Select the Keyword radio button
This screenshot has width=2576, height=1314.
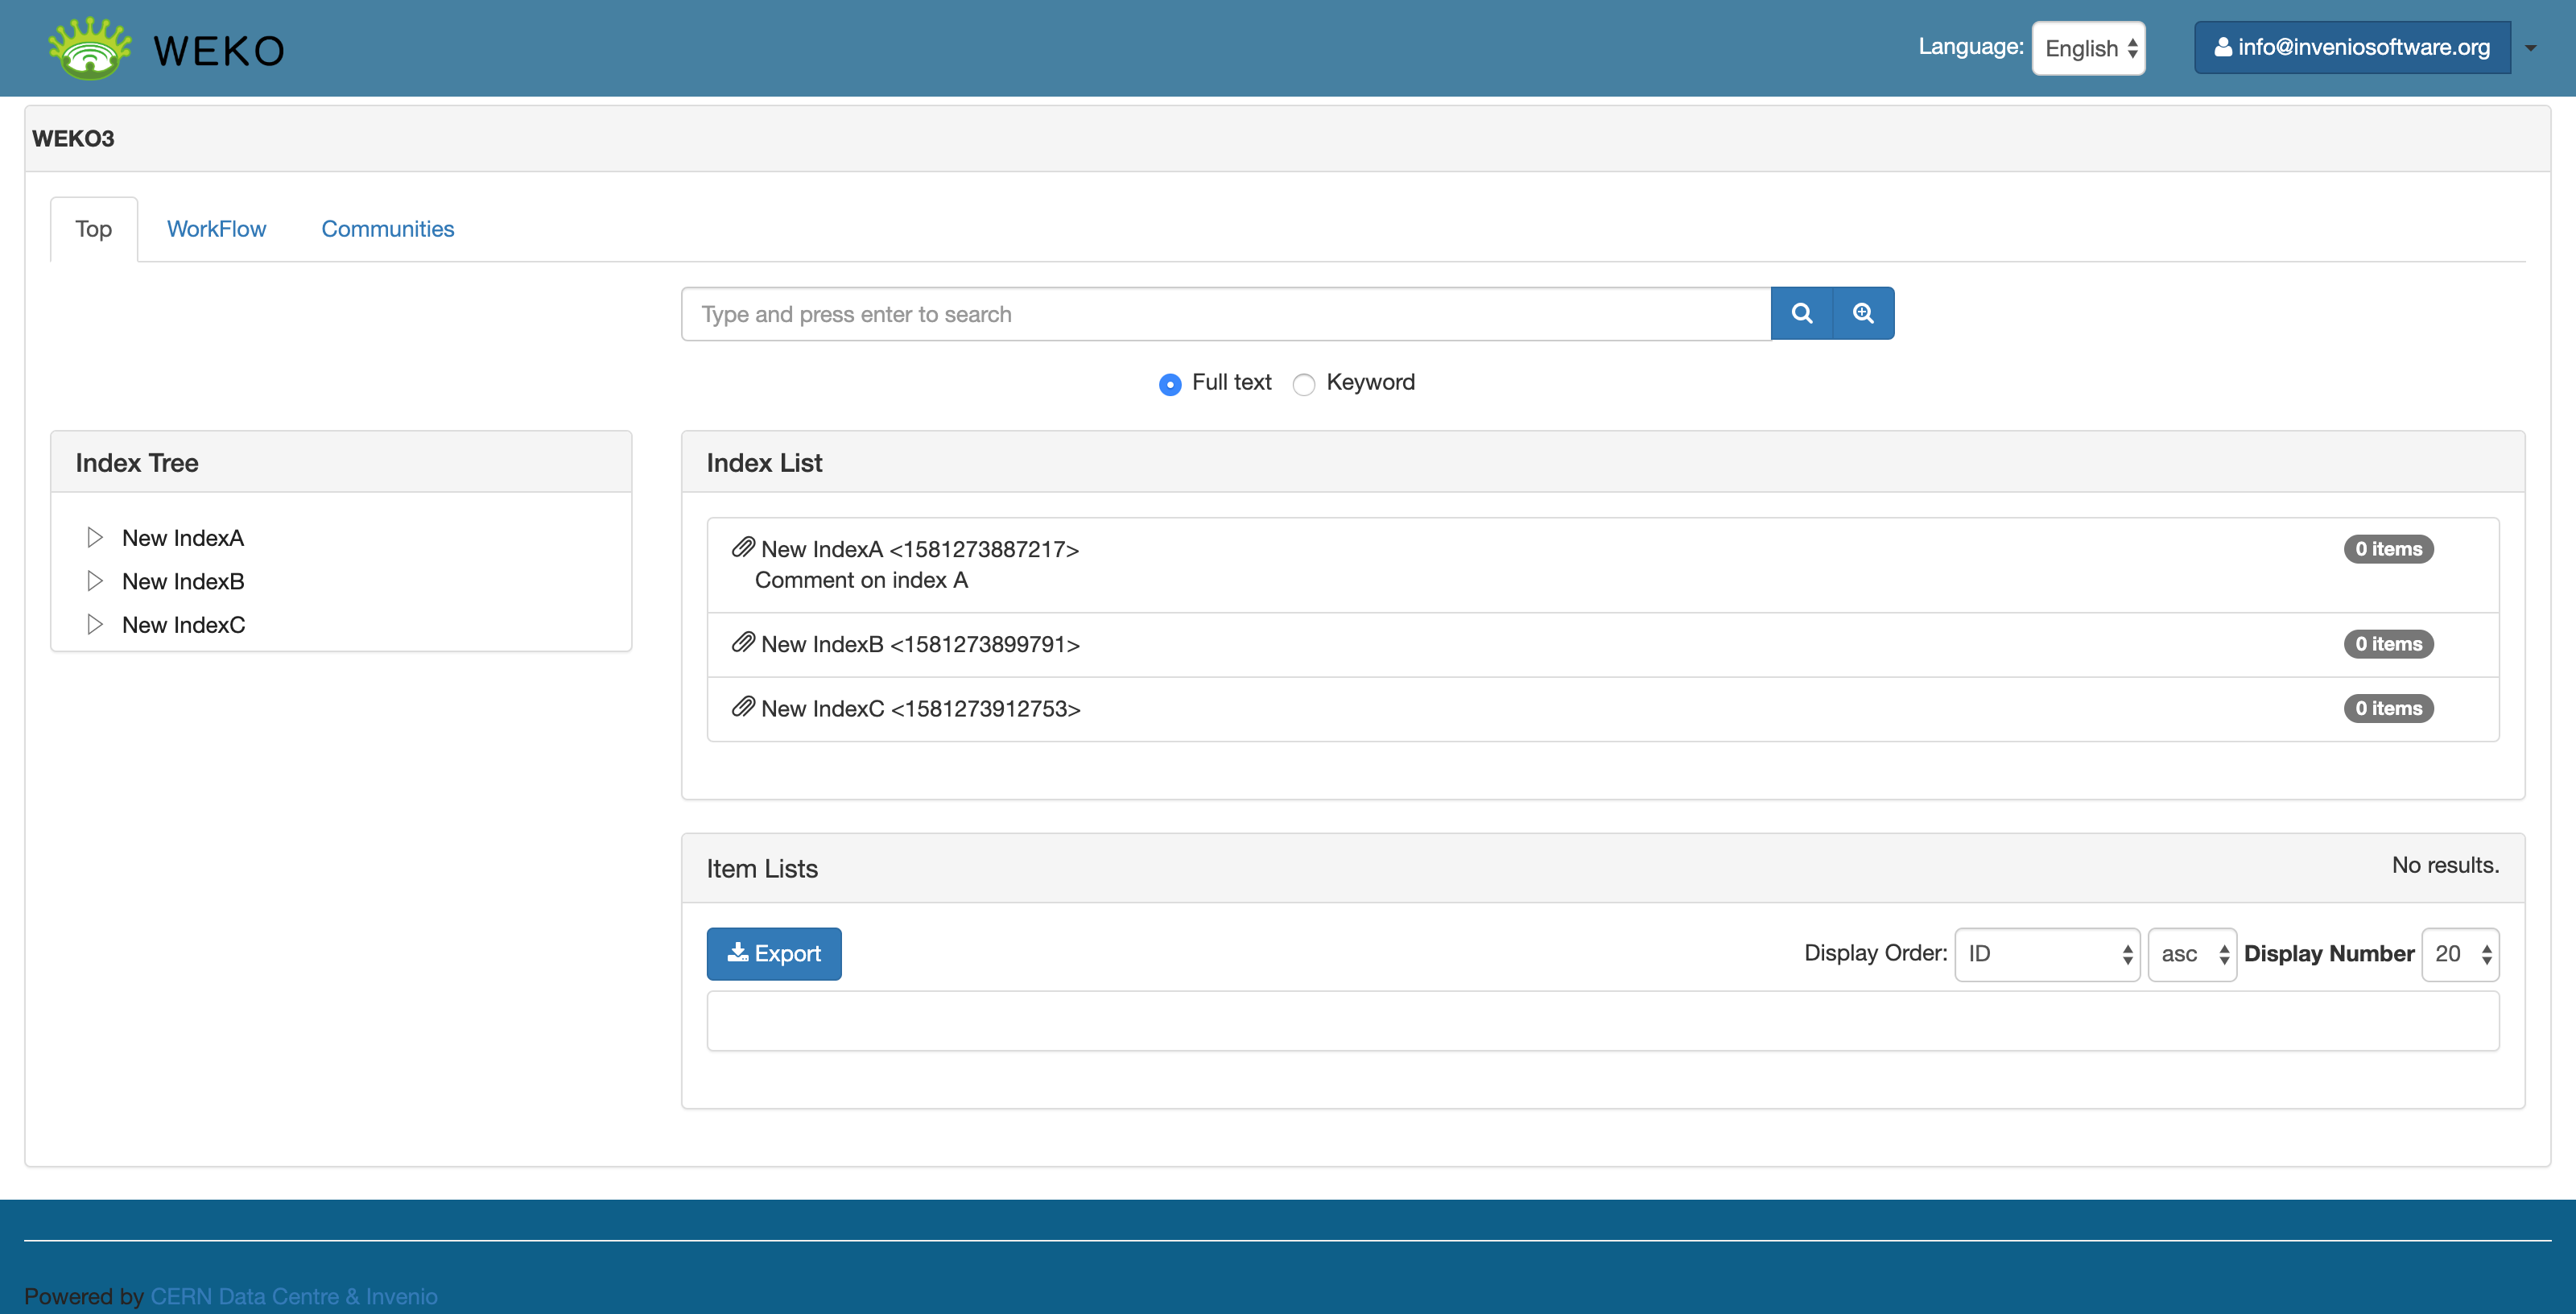1303,384
